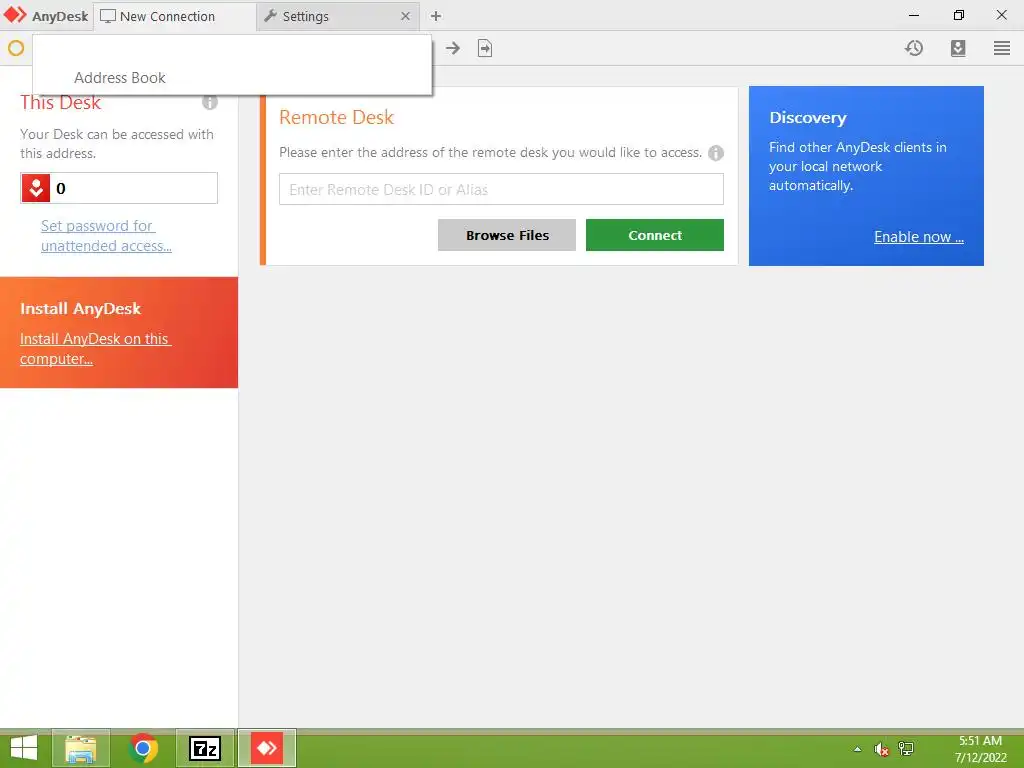Click the Remote Desk heading
The width and height of the screenshot is (1024, 768).
[x=336, y=118]
